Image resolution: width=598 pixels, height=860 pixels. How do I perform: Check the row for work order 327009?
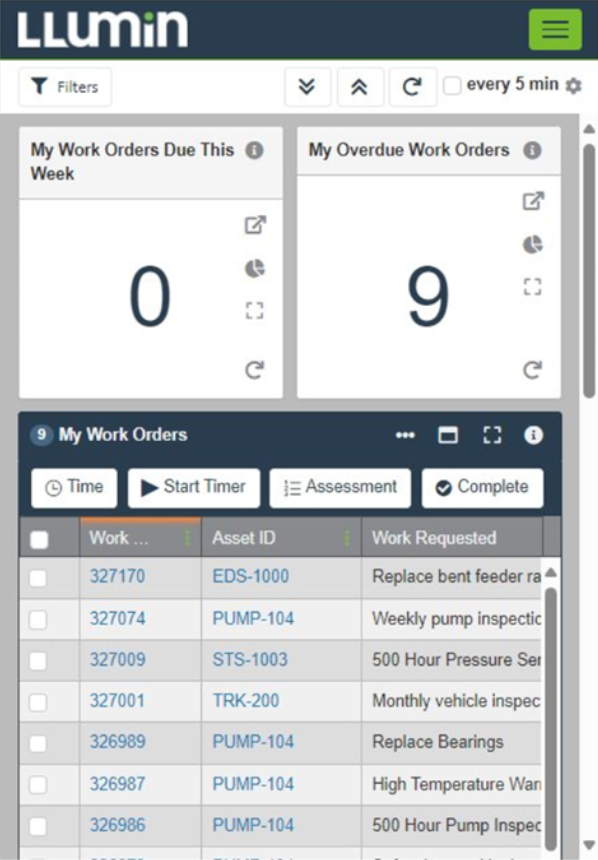38,661
